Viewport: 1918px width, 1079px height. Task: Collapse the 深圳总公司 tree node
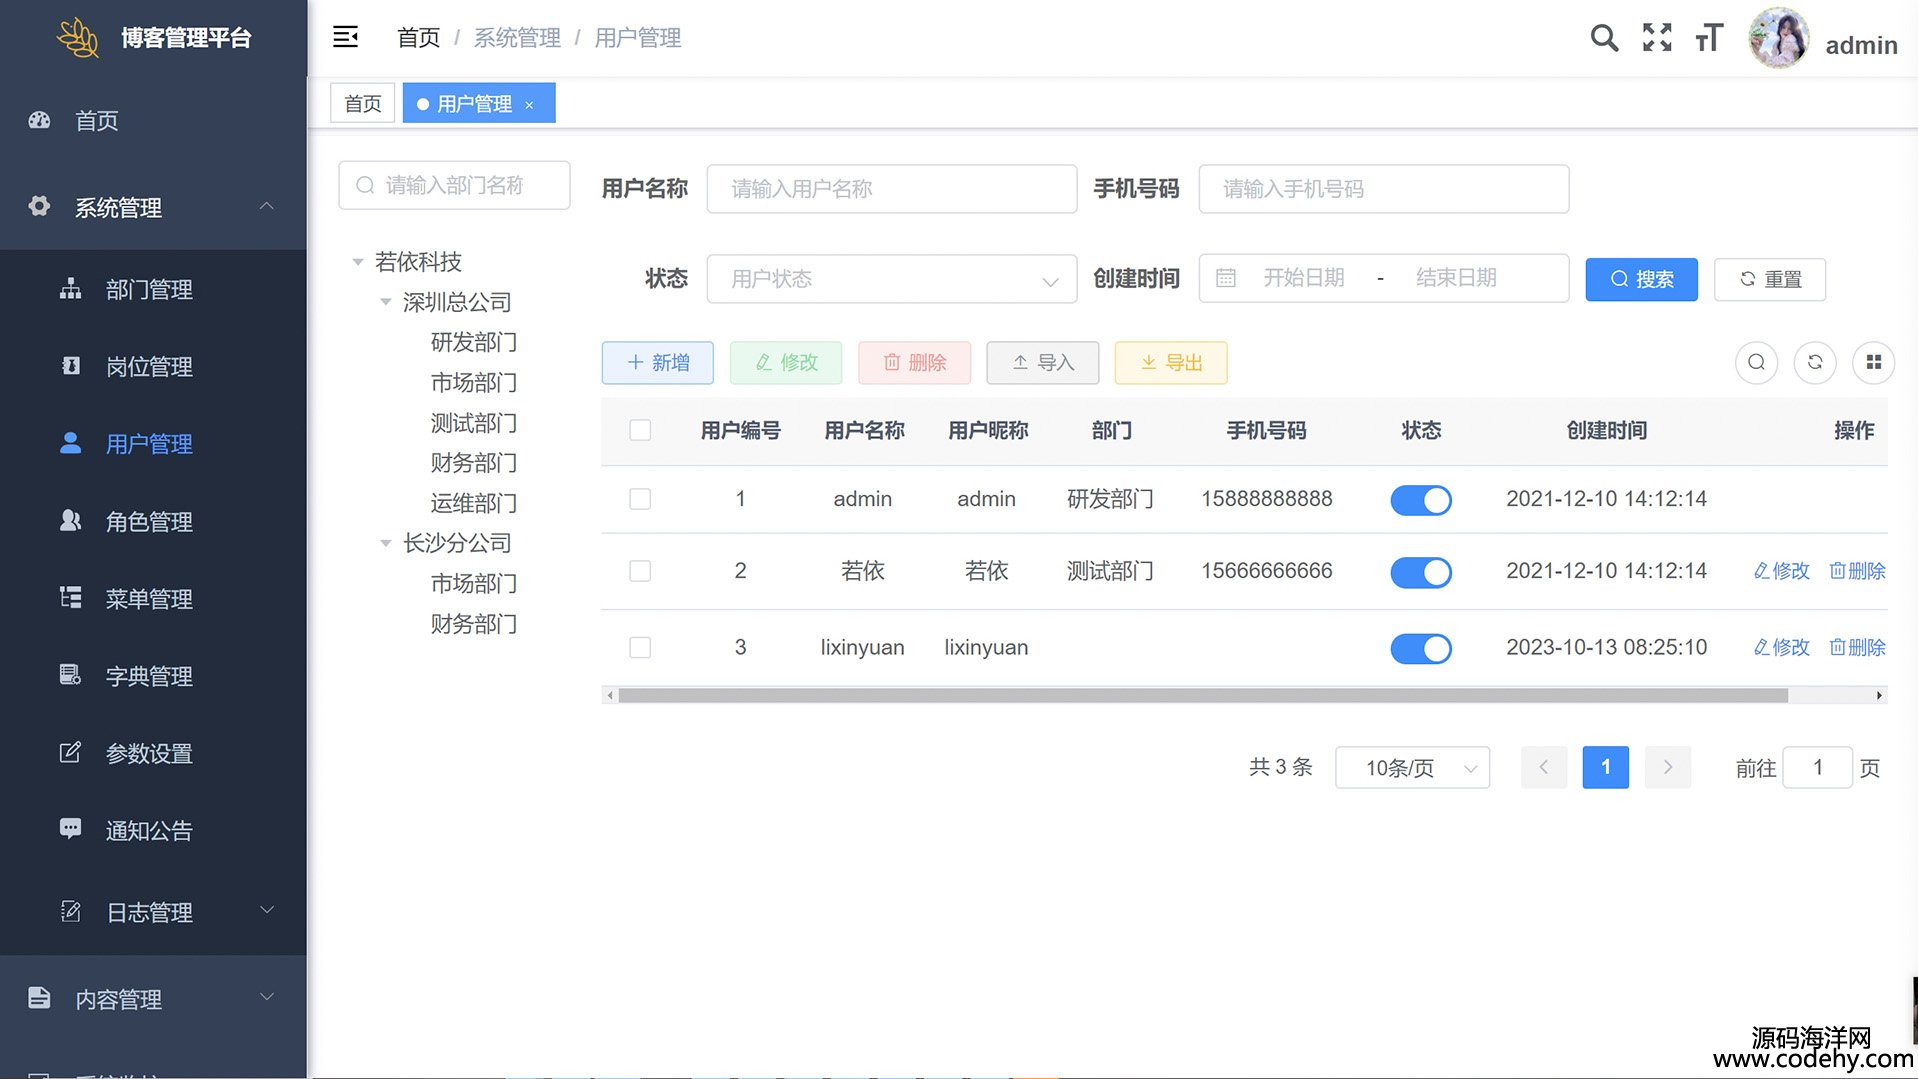(x=386, y=302)
